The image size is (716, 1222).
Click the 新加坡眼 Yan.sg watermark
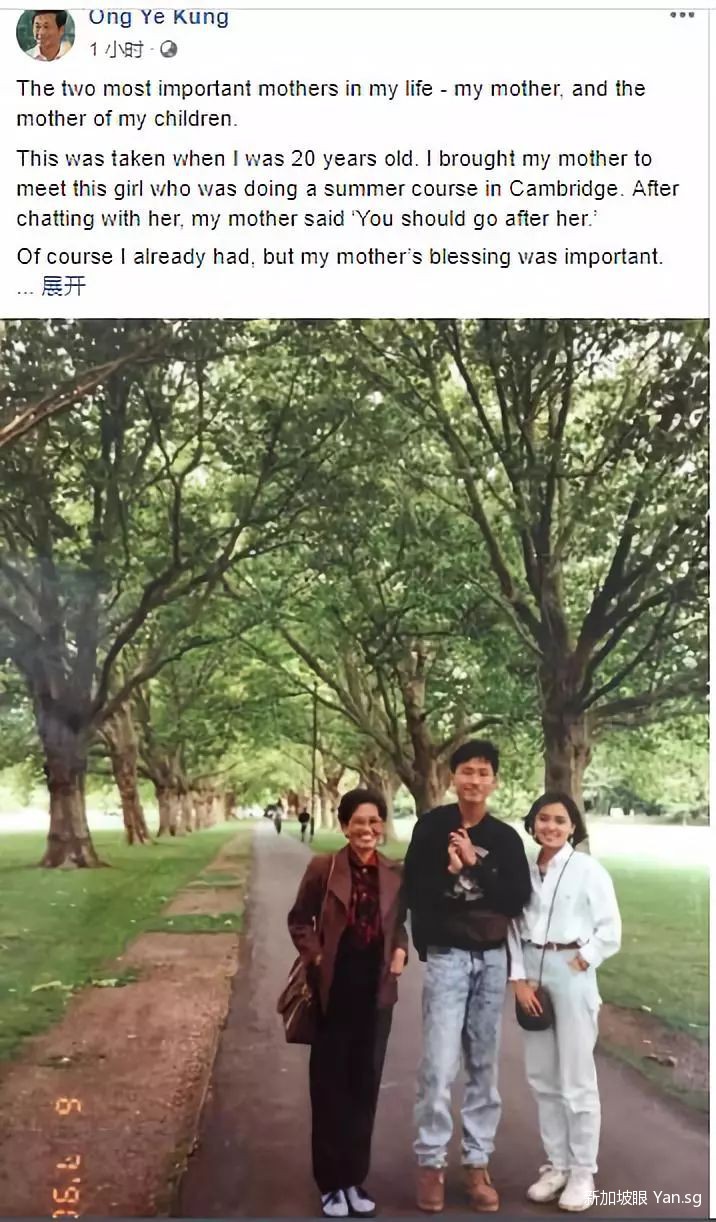645,1197
